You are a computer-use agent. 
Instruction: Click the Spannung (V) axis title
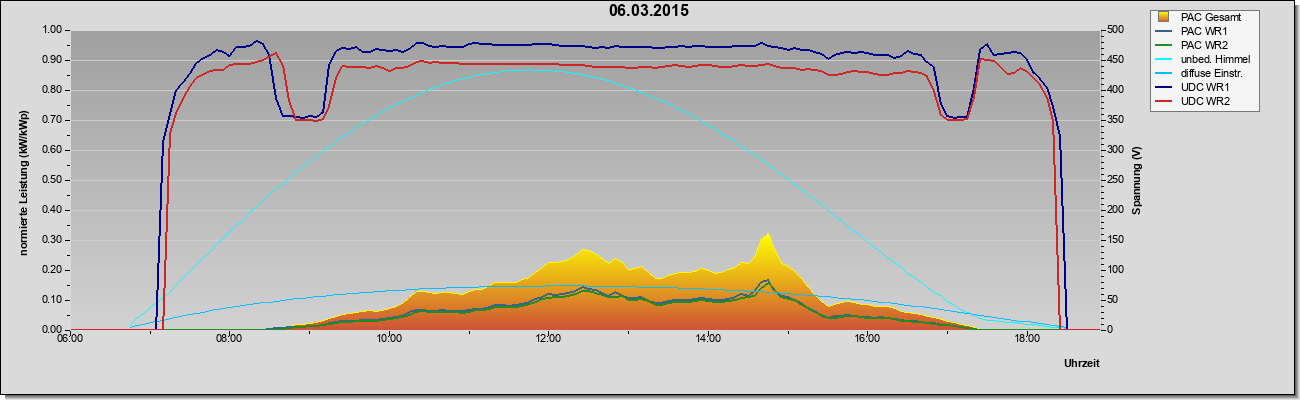coord(1137,180)
